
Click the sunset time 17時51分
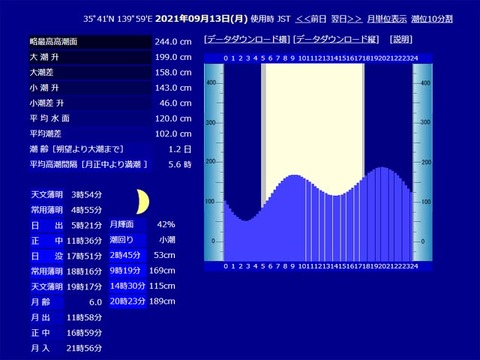(84, 256)
